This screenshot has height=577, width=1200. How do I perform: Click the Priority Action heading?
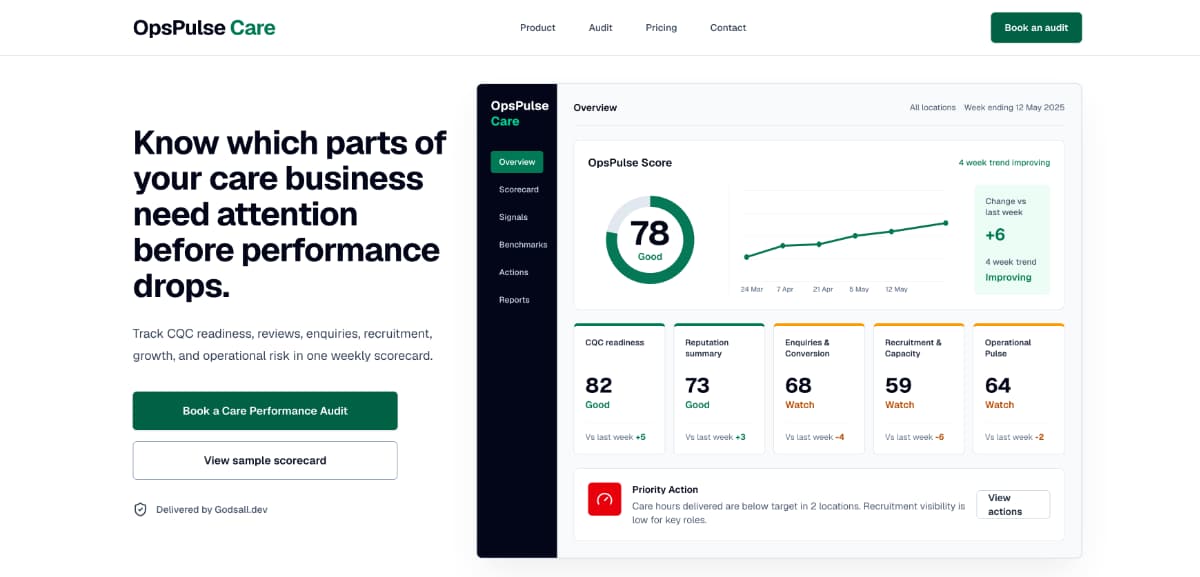665,489
